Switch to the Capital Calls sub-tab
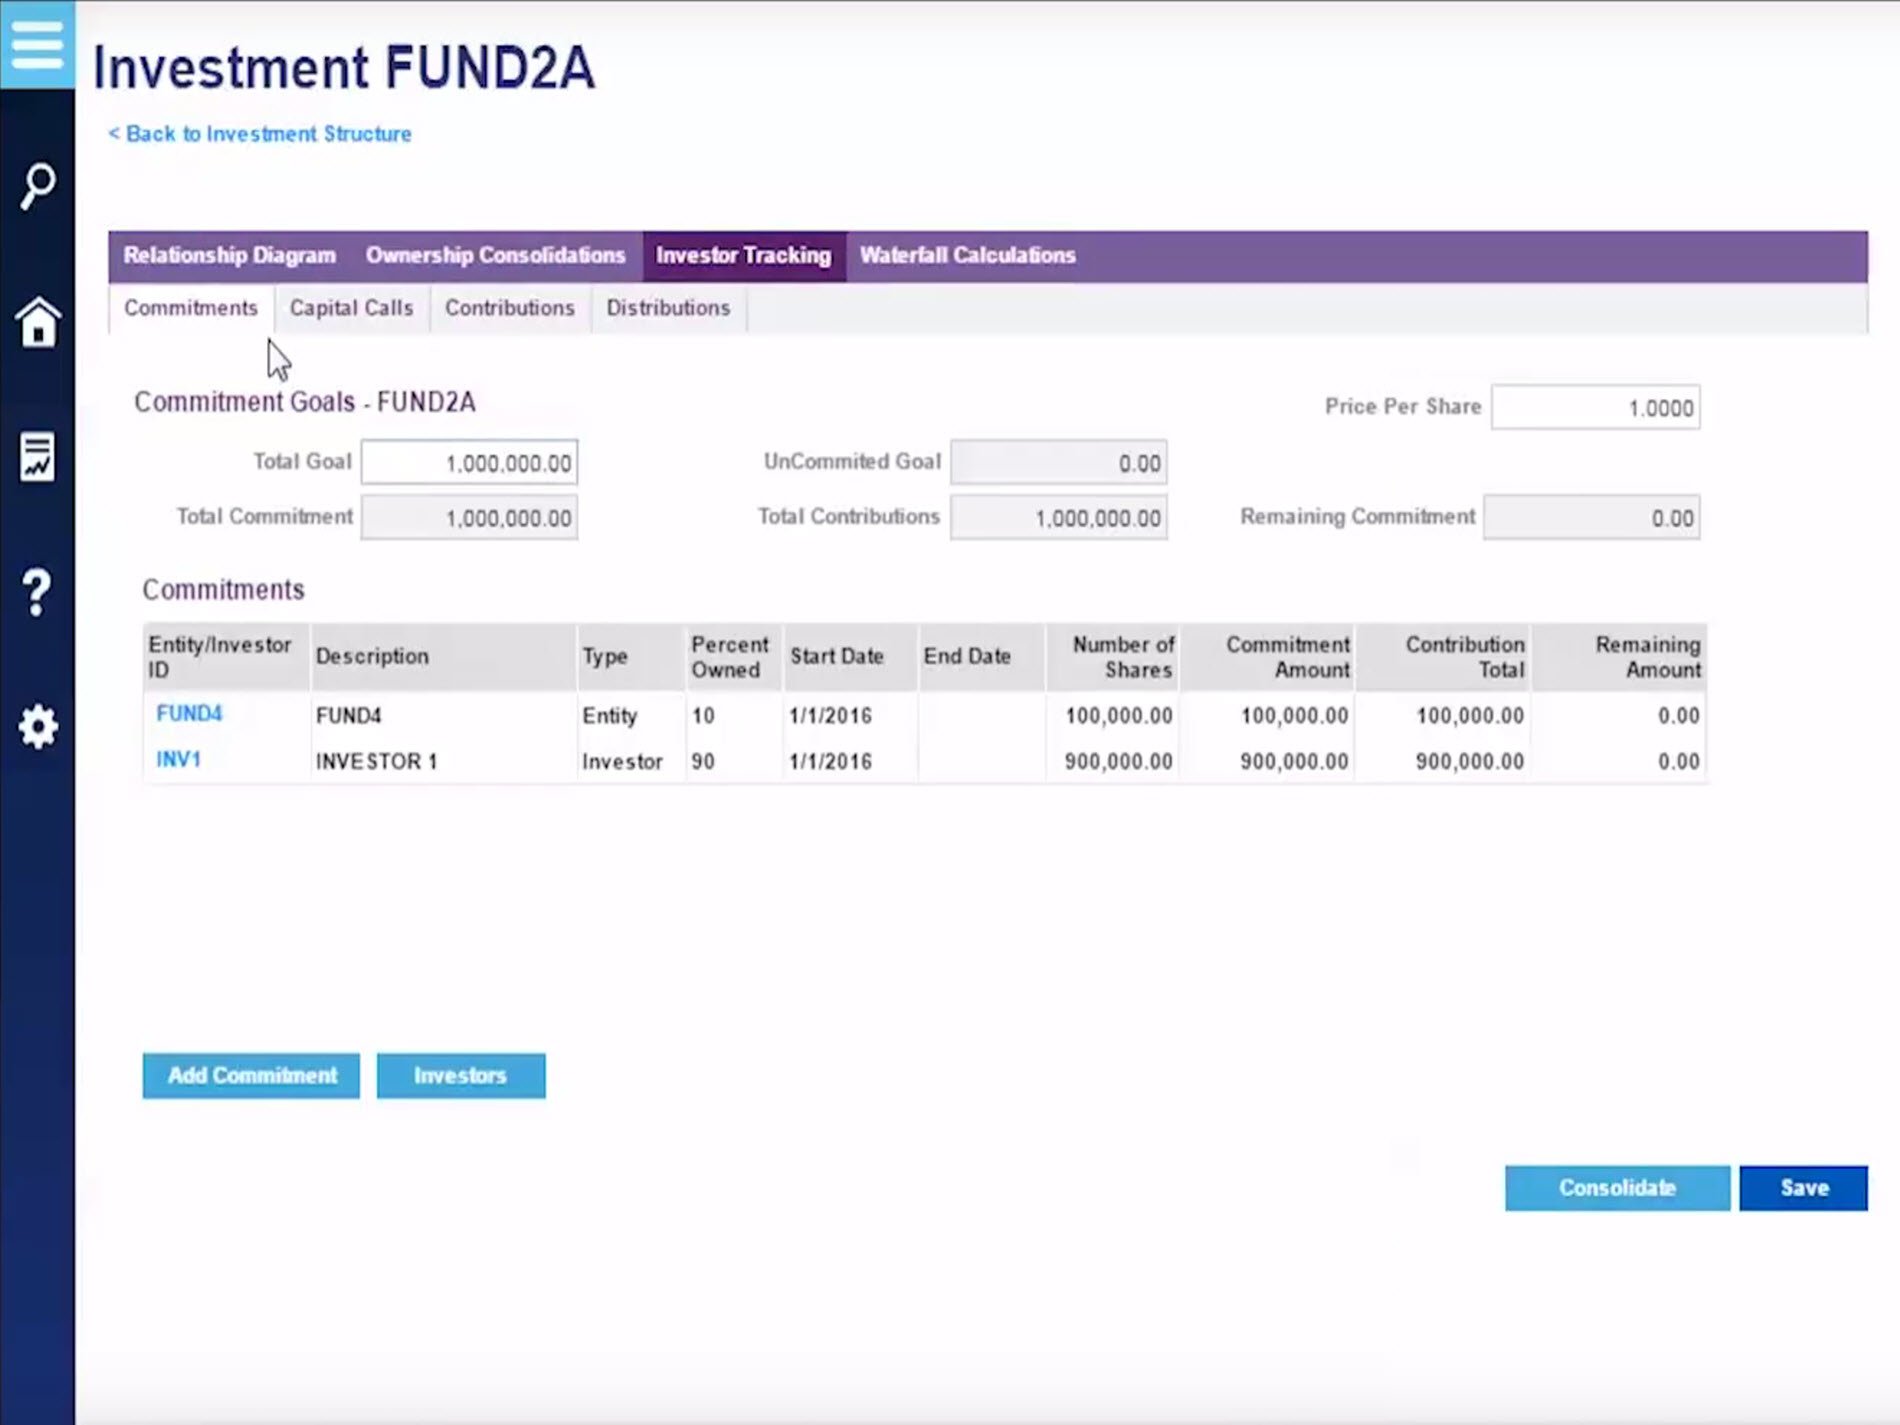Viewport: 1900px width, 1425px height. (x=350, y=308)
